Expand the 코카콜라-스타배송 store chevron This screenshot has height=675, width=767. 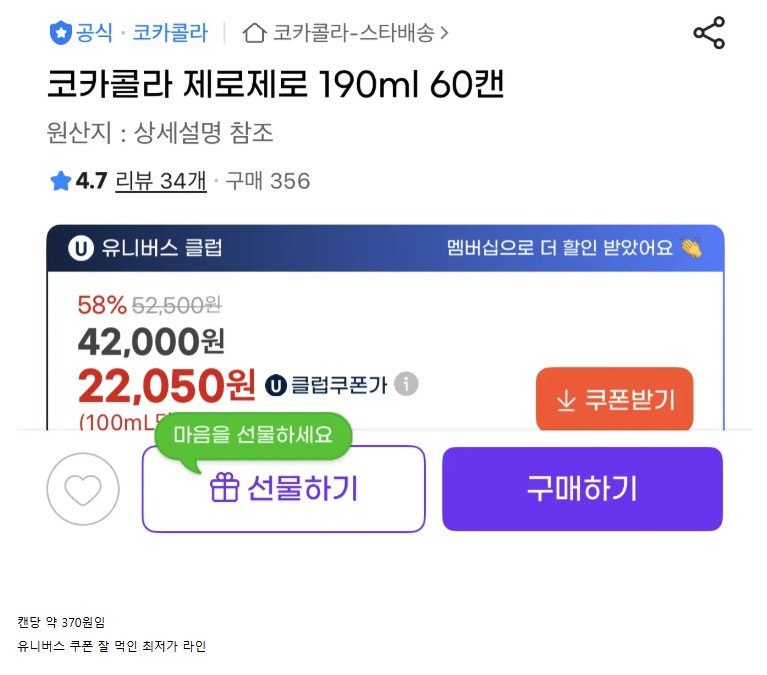(444, 33)
